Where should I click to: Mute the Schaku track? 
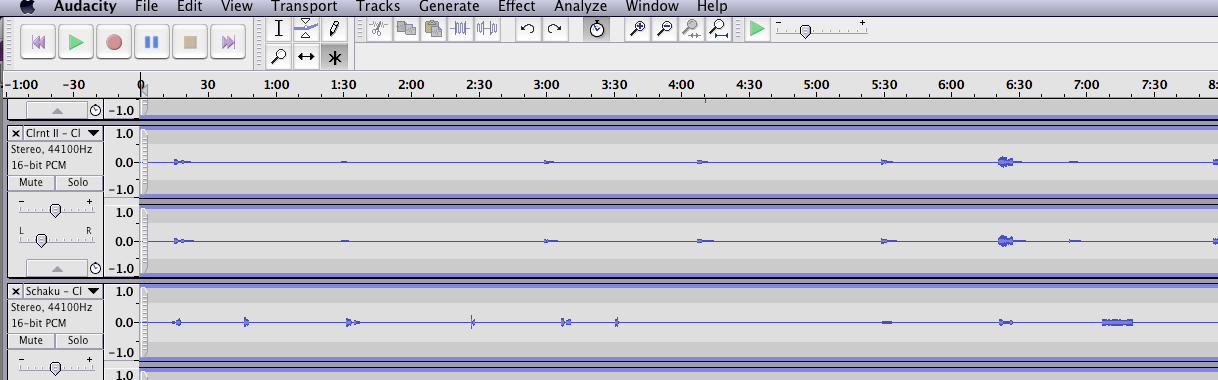(31, 340)
